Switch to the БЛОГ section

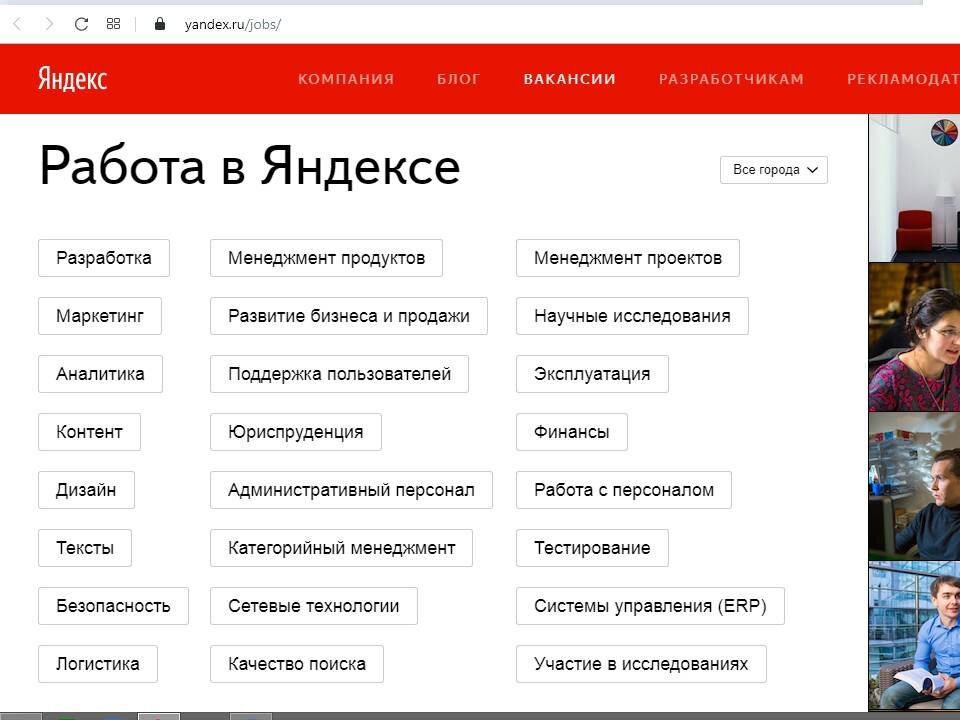pyautogui.click(x=459, y=79)
